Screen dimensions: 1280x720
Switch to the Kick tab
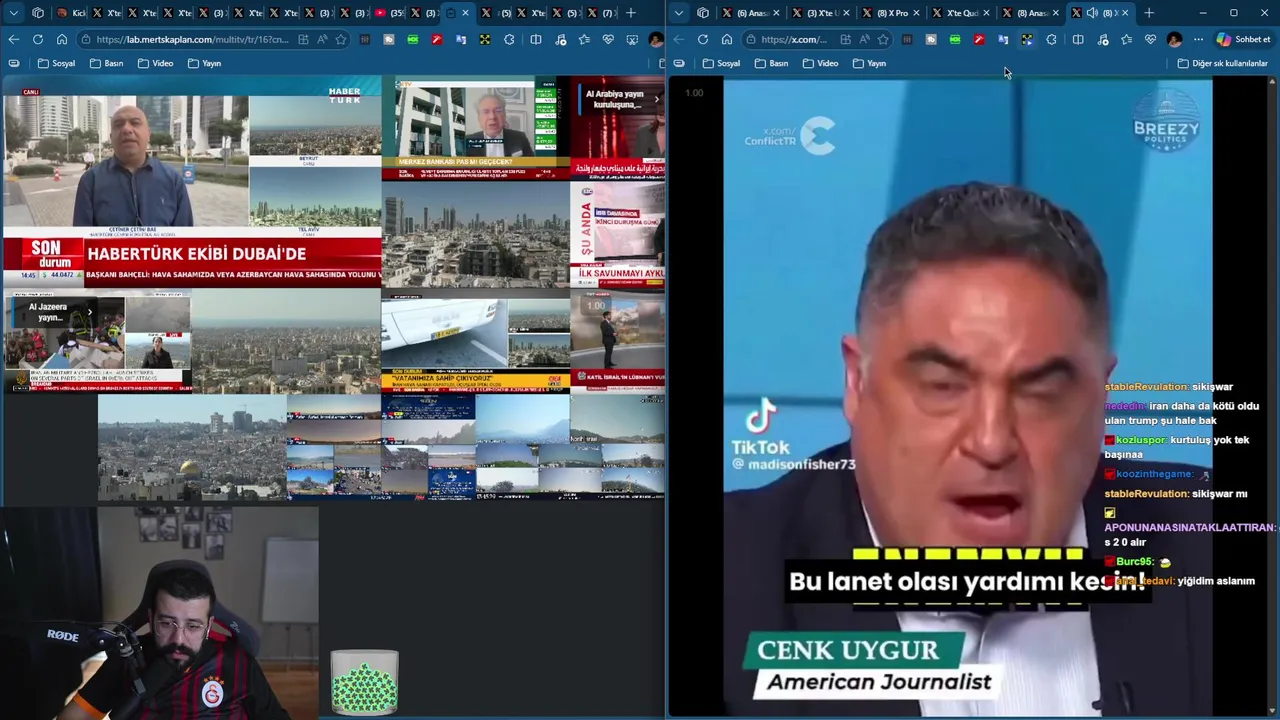coord(73,13)
